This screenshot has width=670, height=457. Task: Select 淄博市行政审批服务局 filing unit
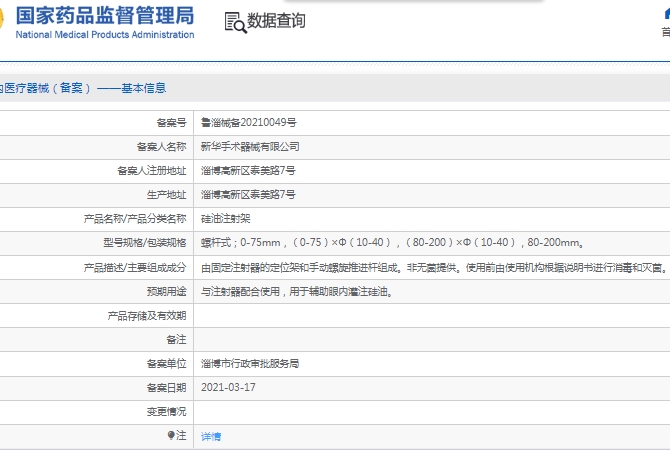[x=250, y=363]
